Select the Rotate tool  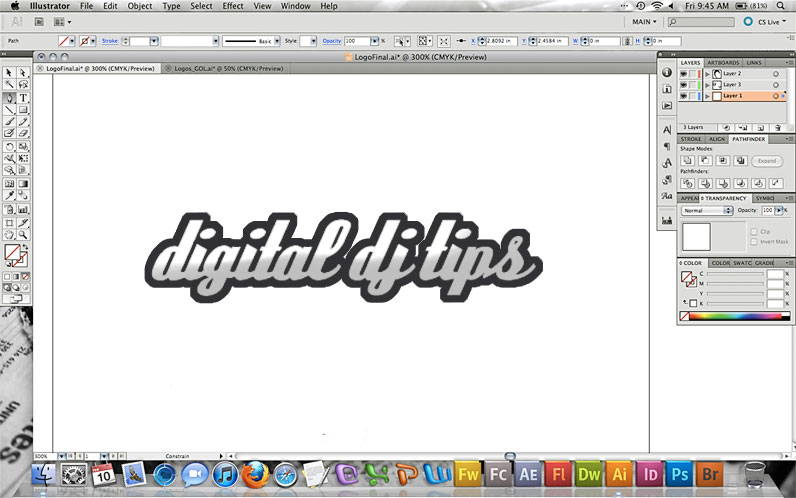[x=9, y=147]
